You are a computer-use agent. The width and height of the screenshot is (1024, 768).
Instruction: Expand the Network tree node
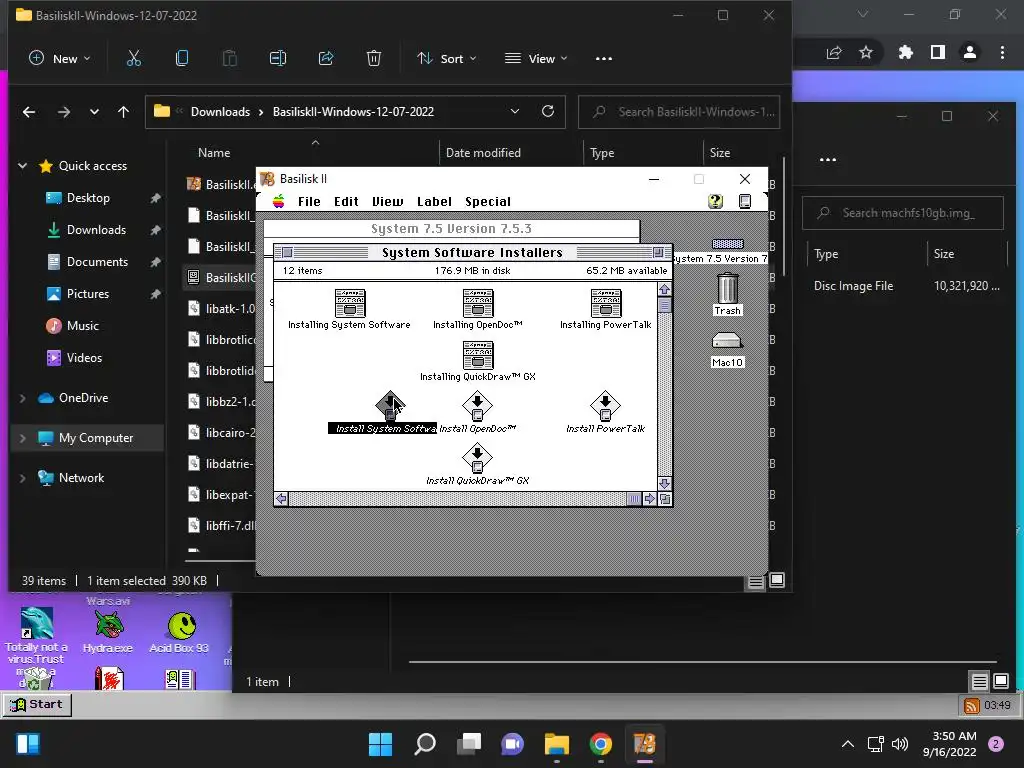click(x=23, y=478)
